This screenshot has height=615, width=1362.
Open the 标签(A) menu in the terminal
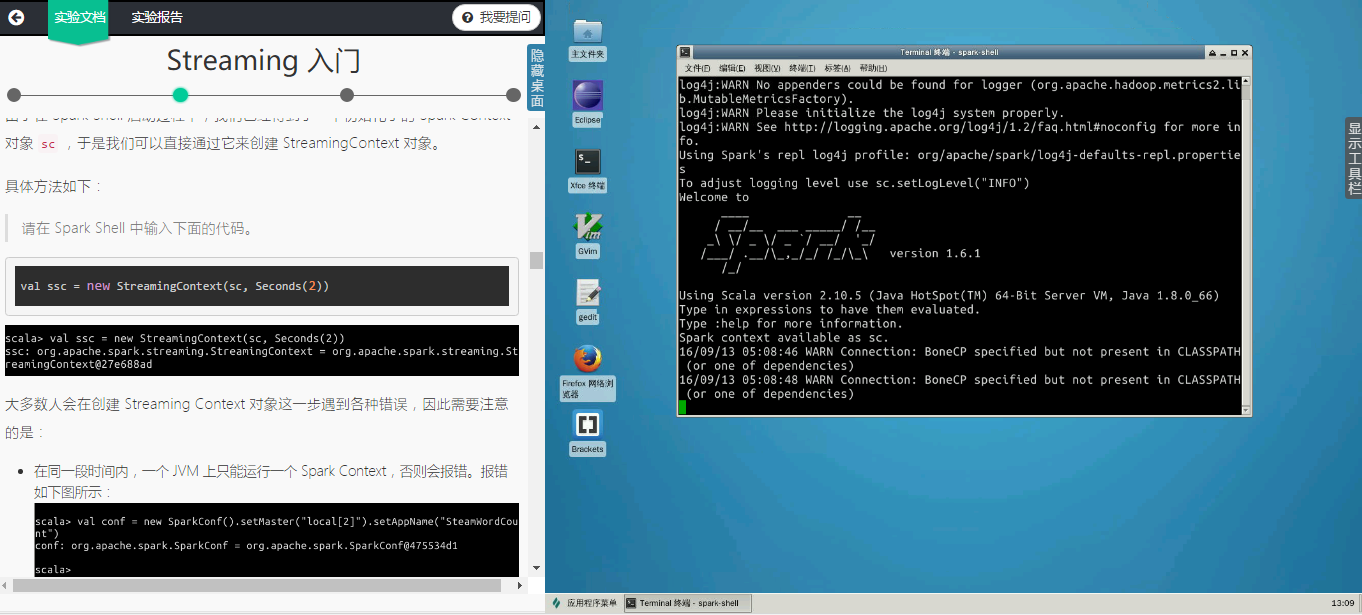tap(838, 68)
